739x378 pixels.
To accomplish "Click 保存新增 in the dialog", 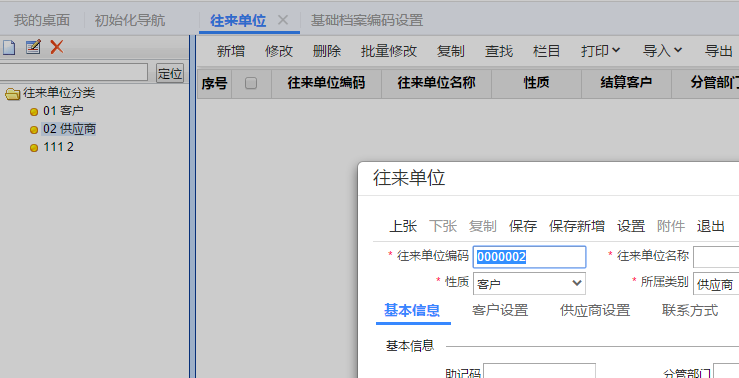I will (577, 226).
